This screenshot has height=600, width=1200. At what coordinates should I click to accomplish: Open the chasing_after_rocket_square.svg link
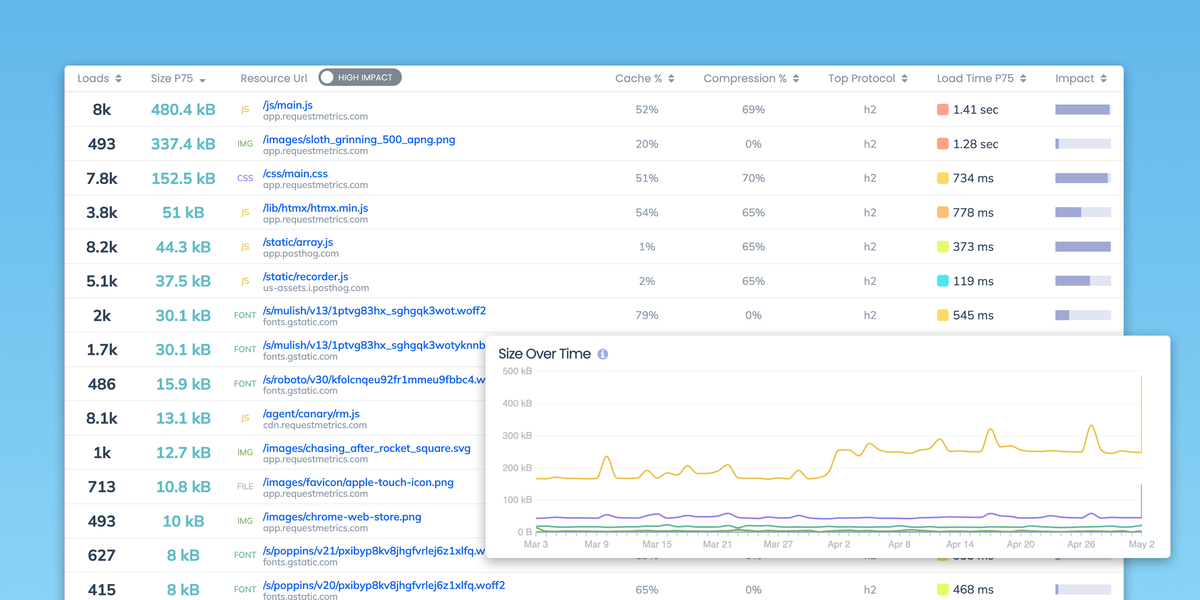[367, 448]
